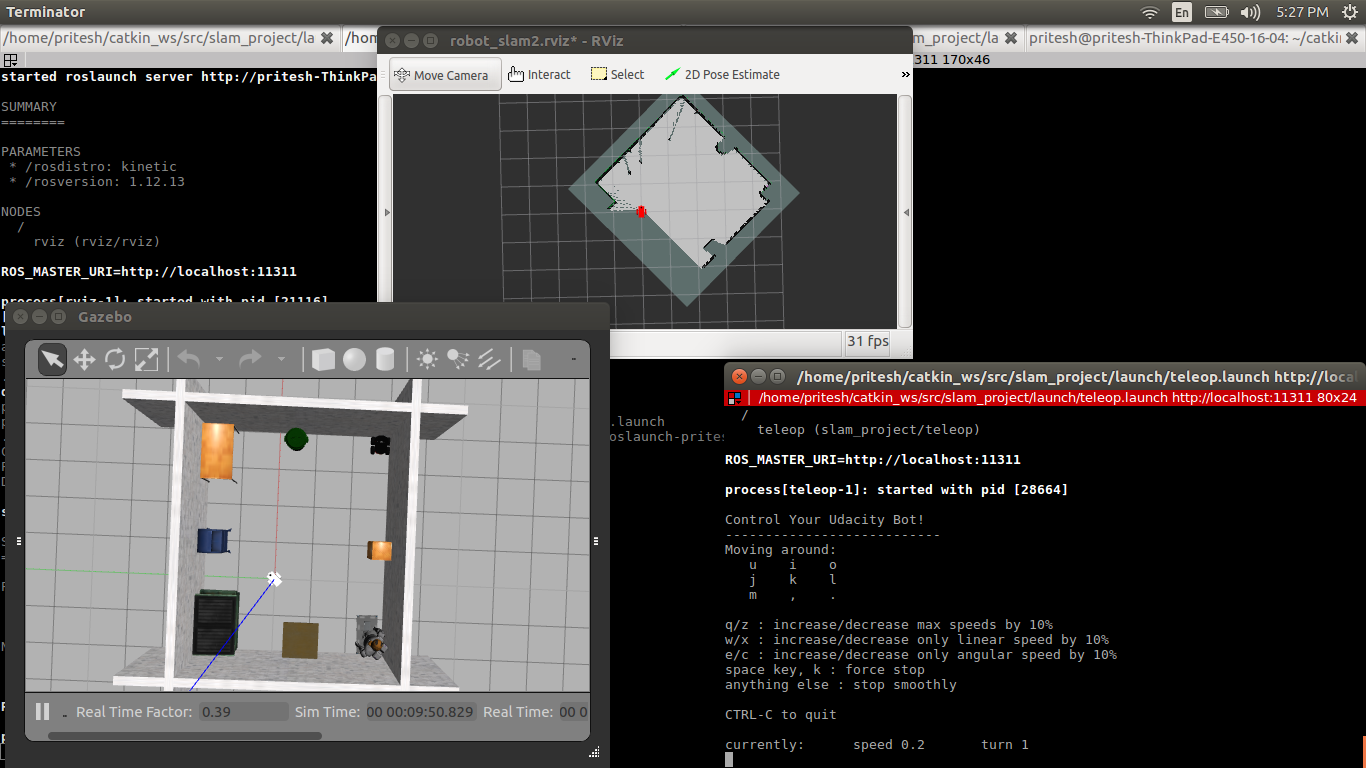Image resolution: width=1366 pixels, height=768 pixels.
Task: Click the terminal icon in teleop title strip
Action: tap(734, 397)
